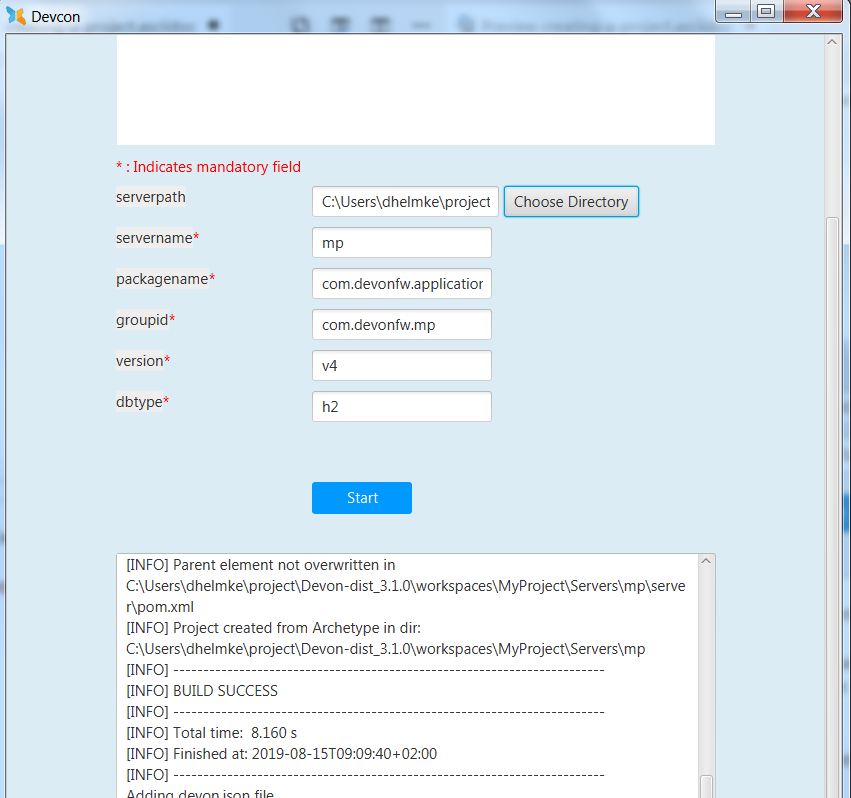Screen dimensions: 851x798
Task: Focus the dbtype field showing h2
Action: click(x=402, y=407)
